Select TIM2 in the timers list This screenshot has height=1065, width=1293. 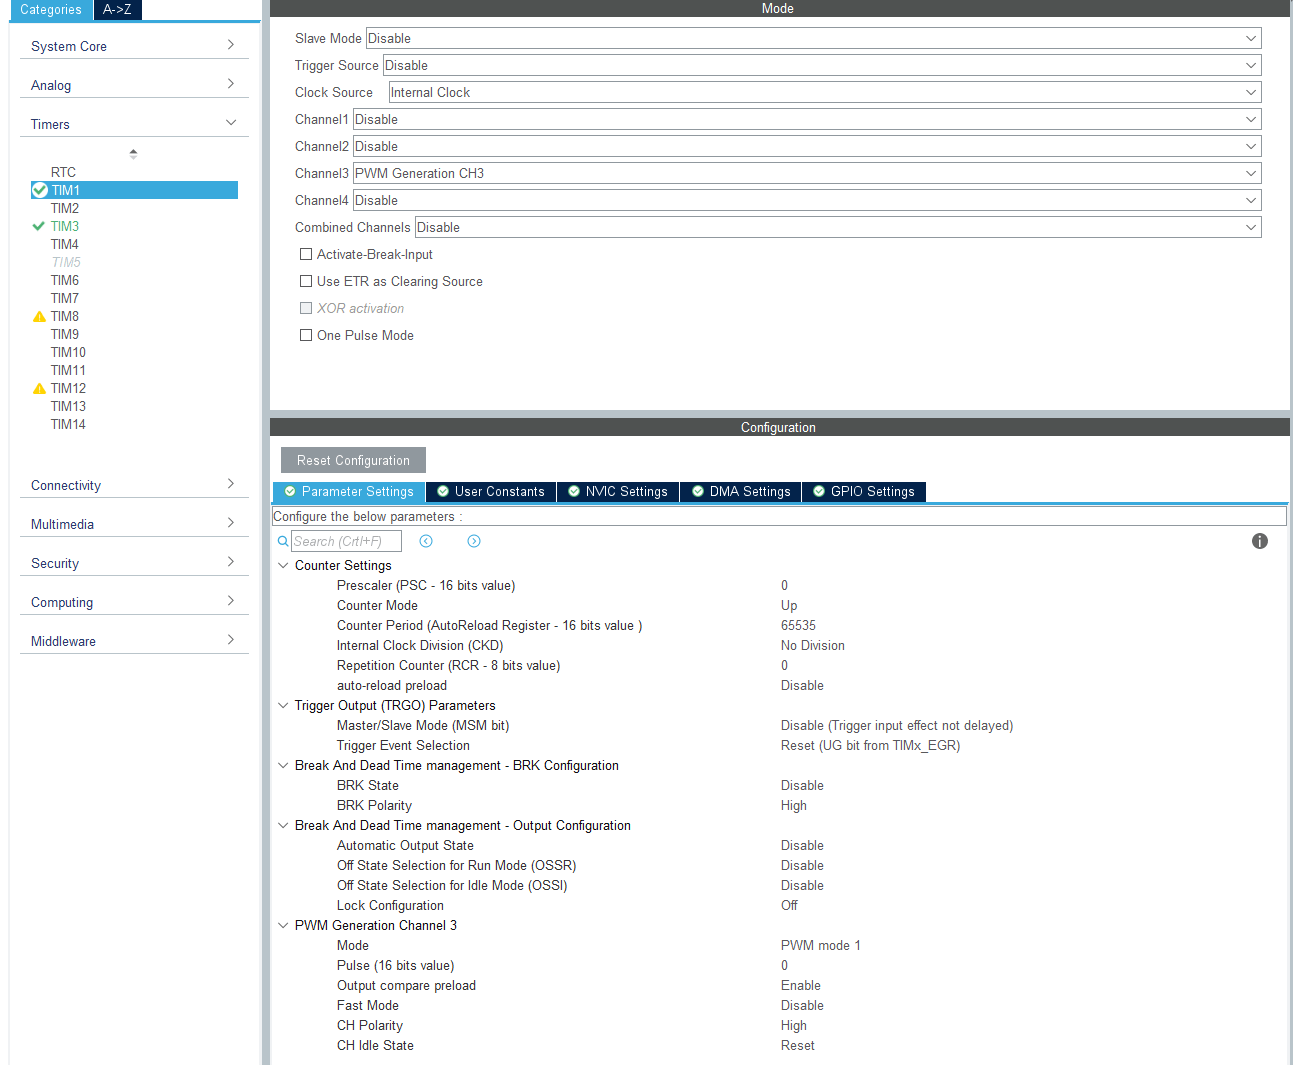tap(65, 208)
